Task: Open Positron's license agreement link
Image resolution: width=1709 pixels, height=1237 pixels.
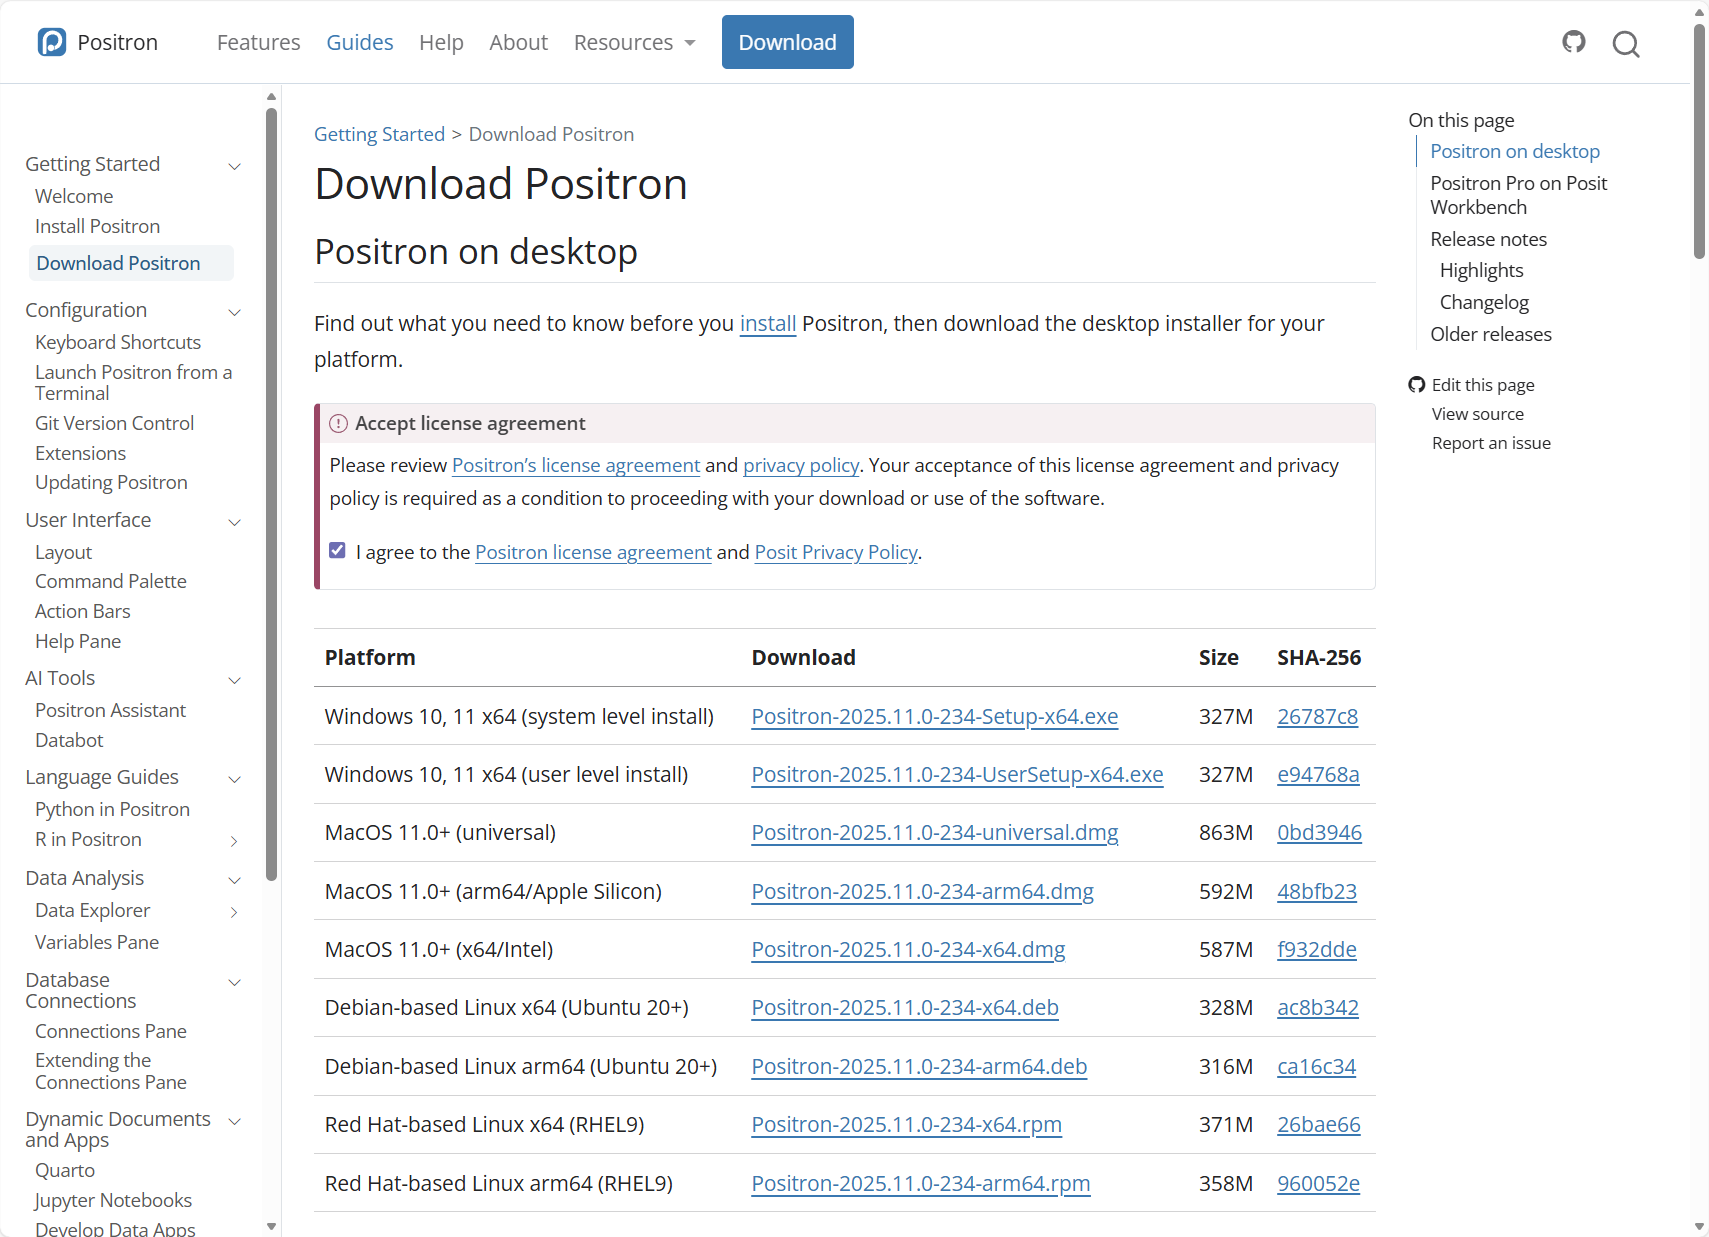Action: pyautogui.click(x=576, y=465)
